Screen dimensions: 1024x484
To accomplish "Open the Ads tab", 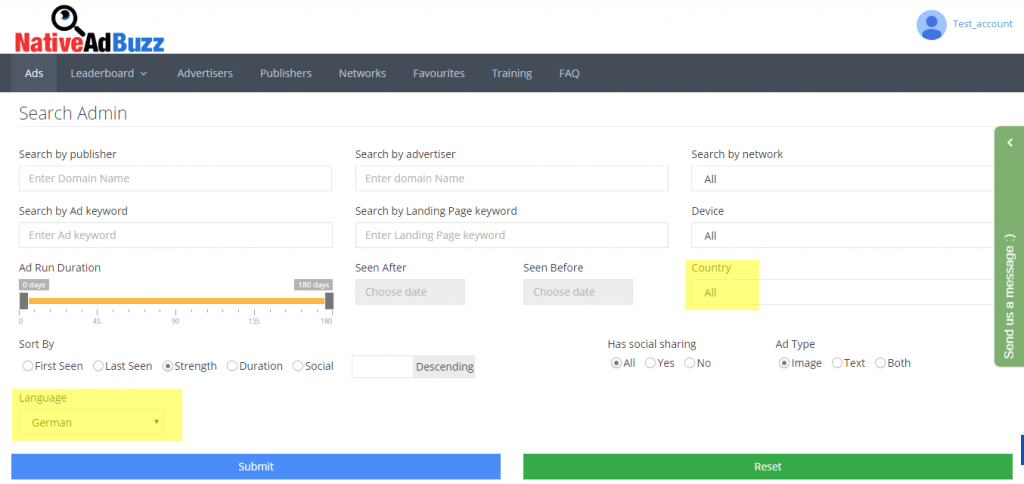I will pyautogui.click(x=34, y=73).
